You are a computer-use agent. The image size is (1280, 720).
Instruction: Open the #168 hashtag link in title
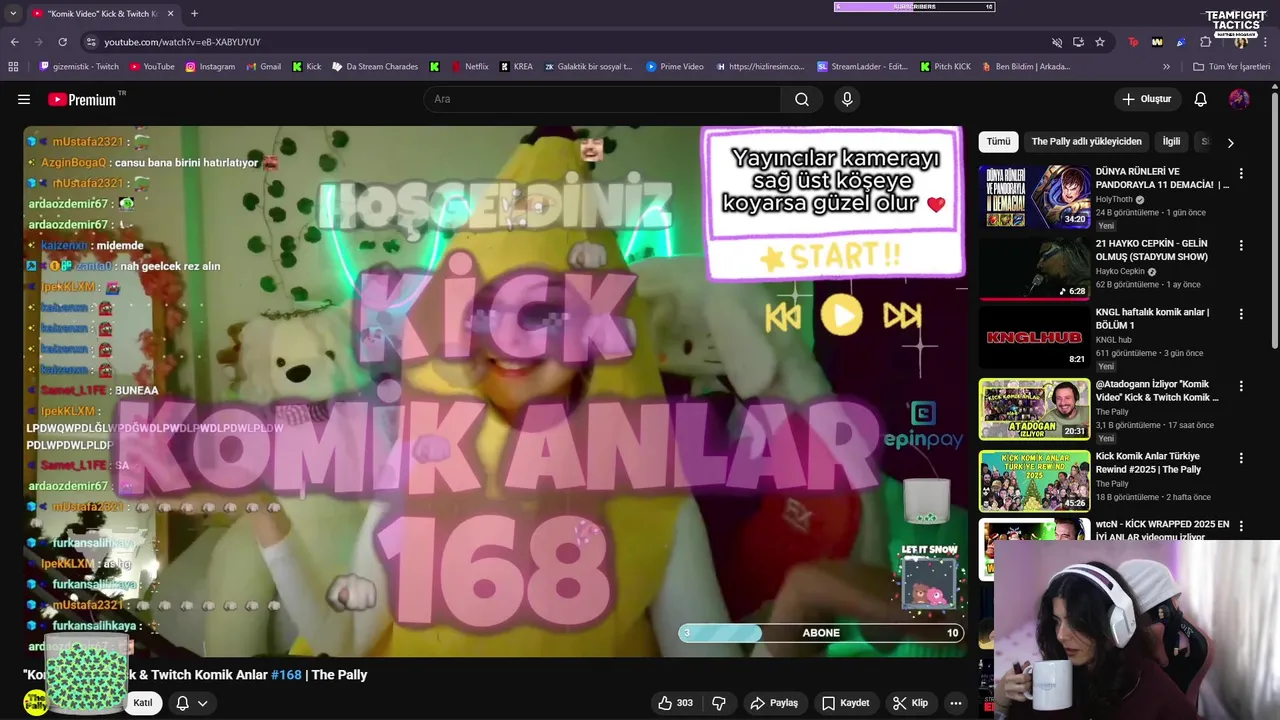[286, 675]
